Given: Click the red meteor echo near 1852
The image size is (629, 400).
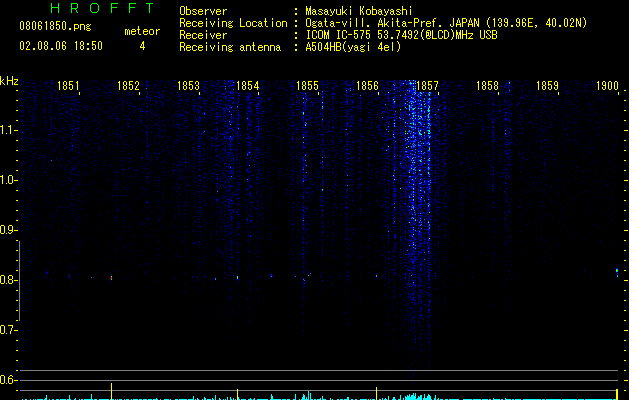Looking at the screenshot, I should pyautogui.click(x=112, y=277).
